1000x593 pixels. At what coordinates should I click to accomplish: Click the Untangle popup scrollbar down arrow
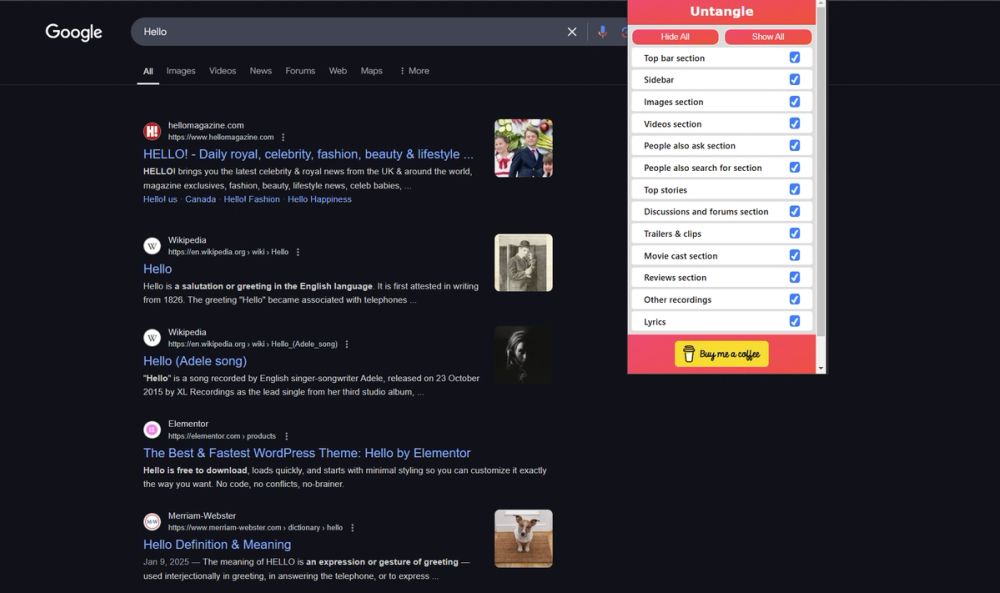click(821, 369)
